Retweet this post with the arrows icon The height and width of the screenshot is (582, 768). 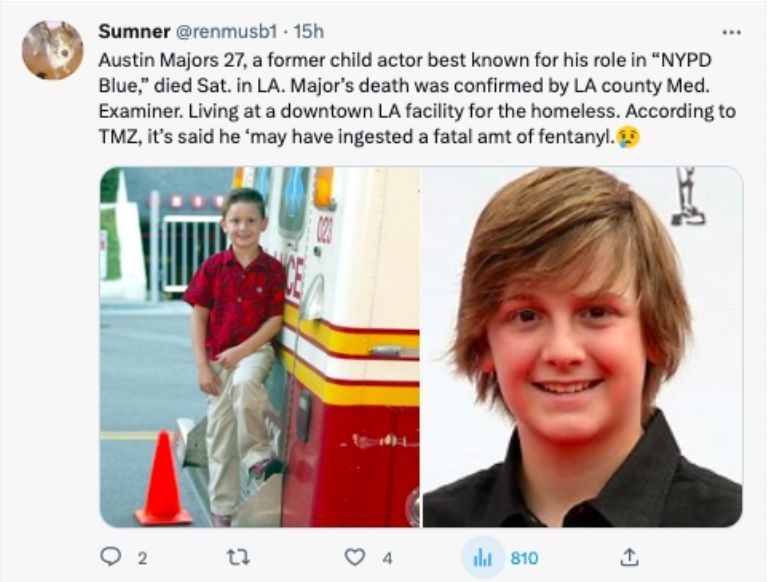[x=238, y=558]
